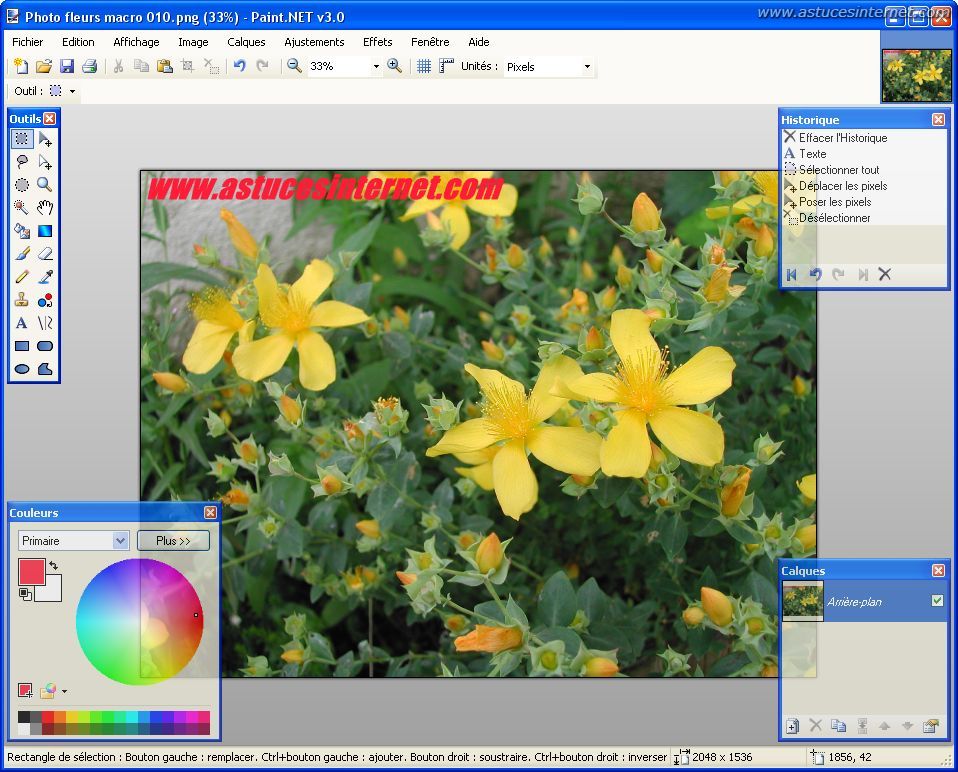Open the Unités dropdown
958x772 pixels.
click(587, 67)
